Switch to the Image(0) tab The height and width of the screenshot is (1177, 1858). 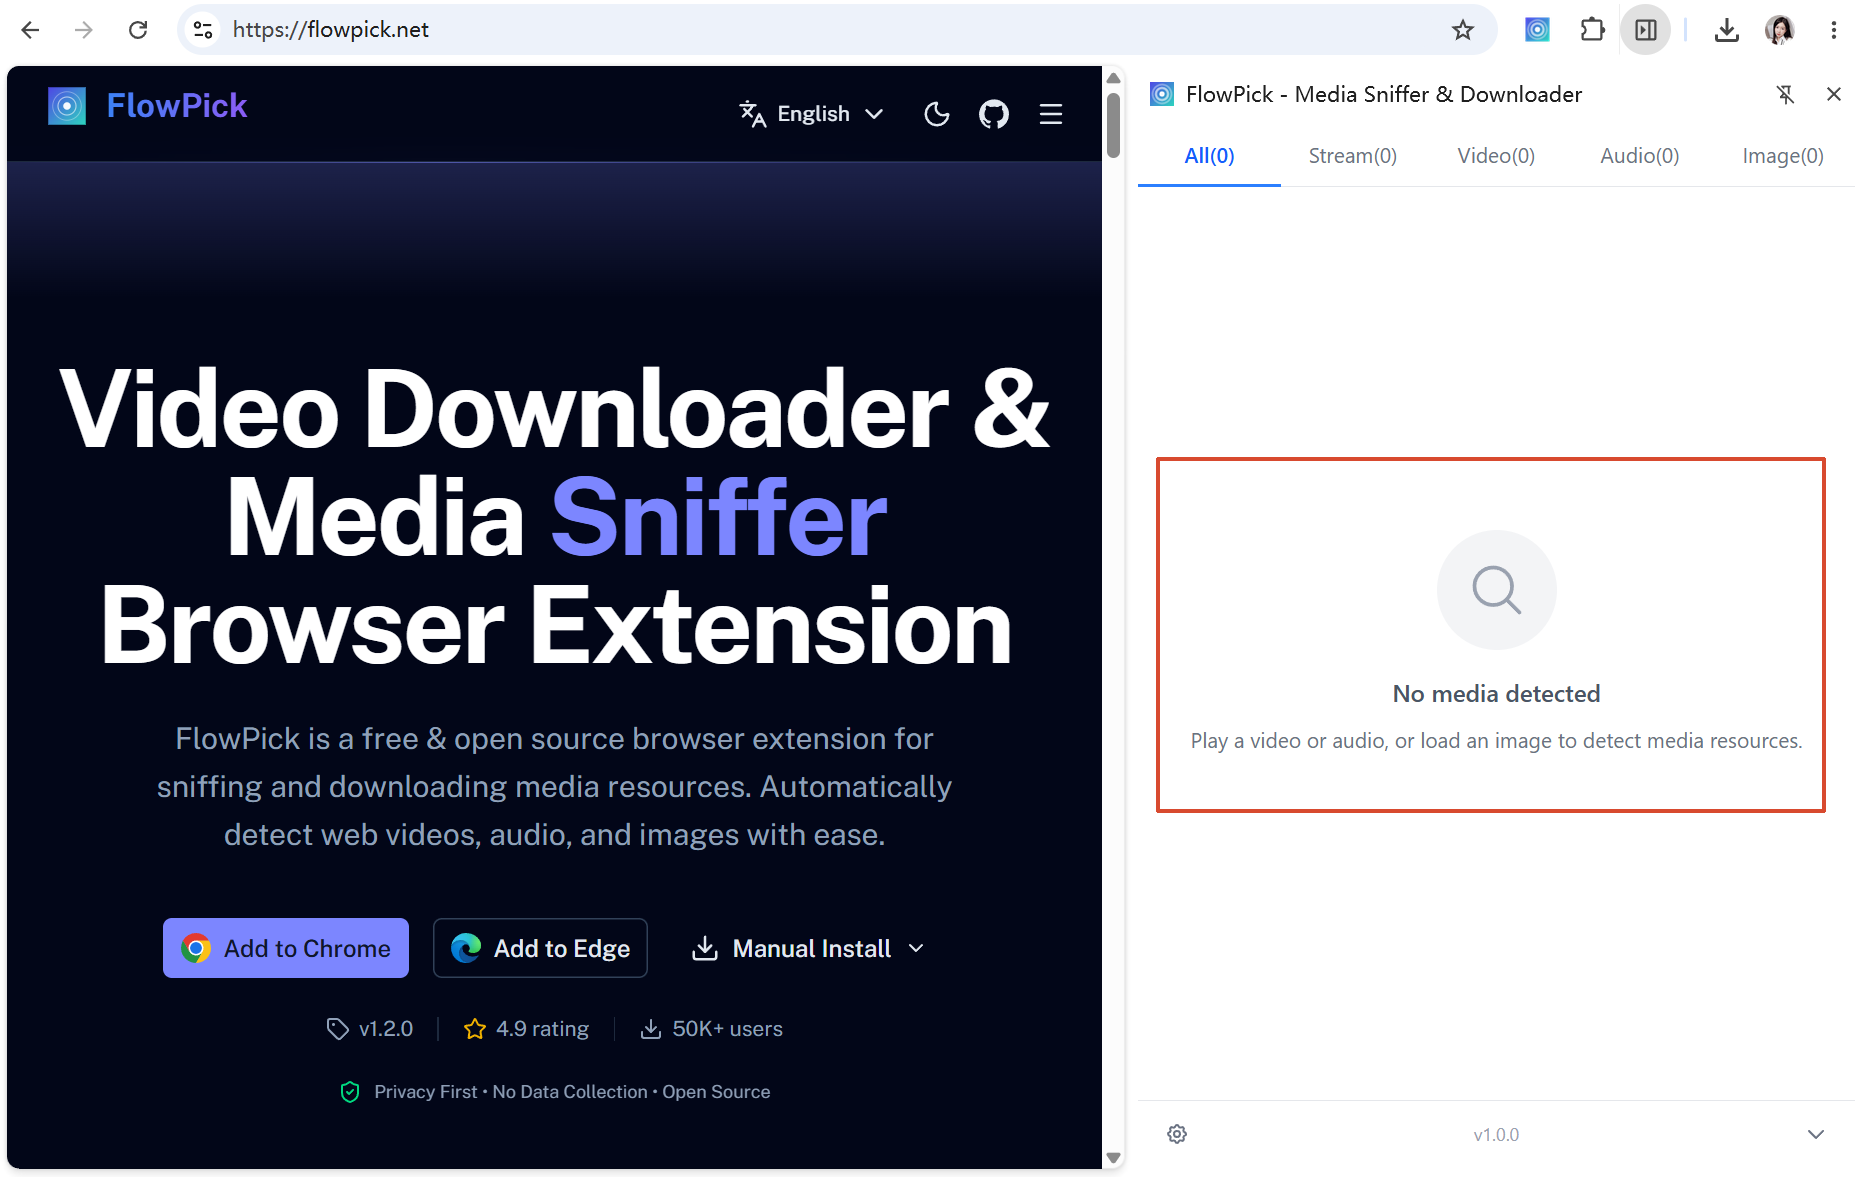pos(1783,156)
